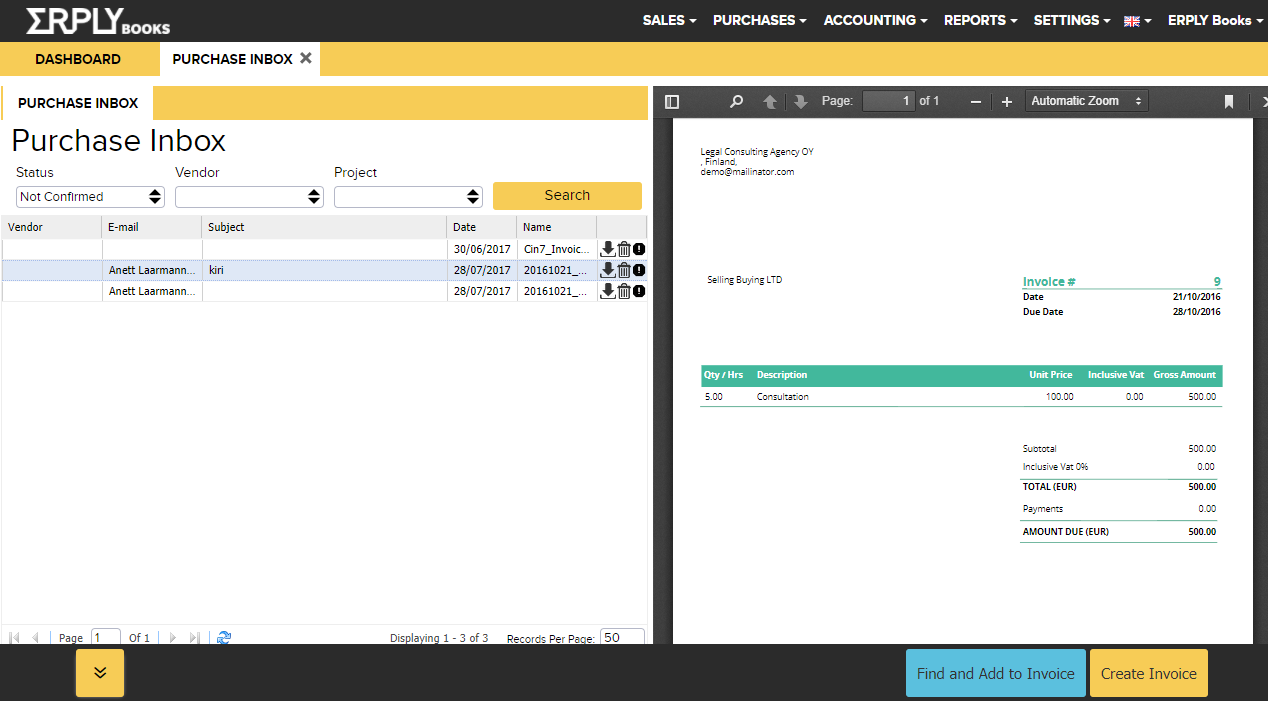Viewport: 1268px width, 701px height.
Task: Collapse the bottom panel with double-chevron button
Action: click(x=100, y=672)
